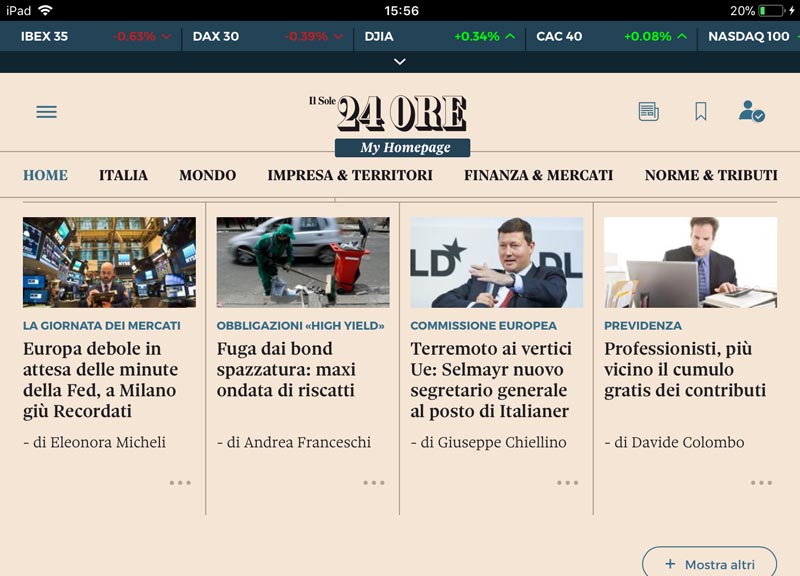
Task: Open options dots under Davide Colombo article
Action: pyautogui.click(x=761, y=483)
